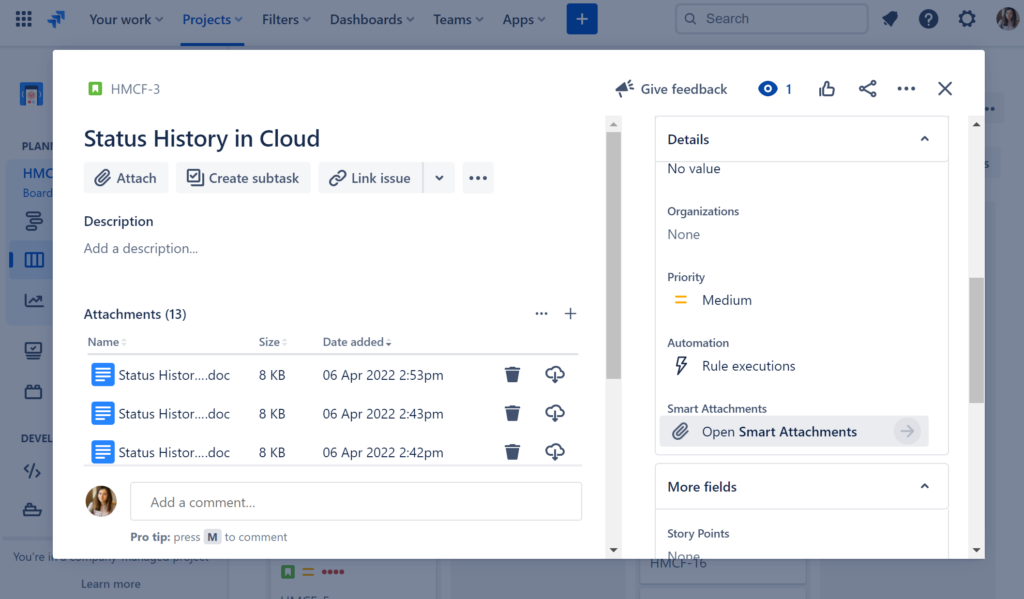Collapse the More fields section
The image size is (1024, 599).
coord(924,486)
